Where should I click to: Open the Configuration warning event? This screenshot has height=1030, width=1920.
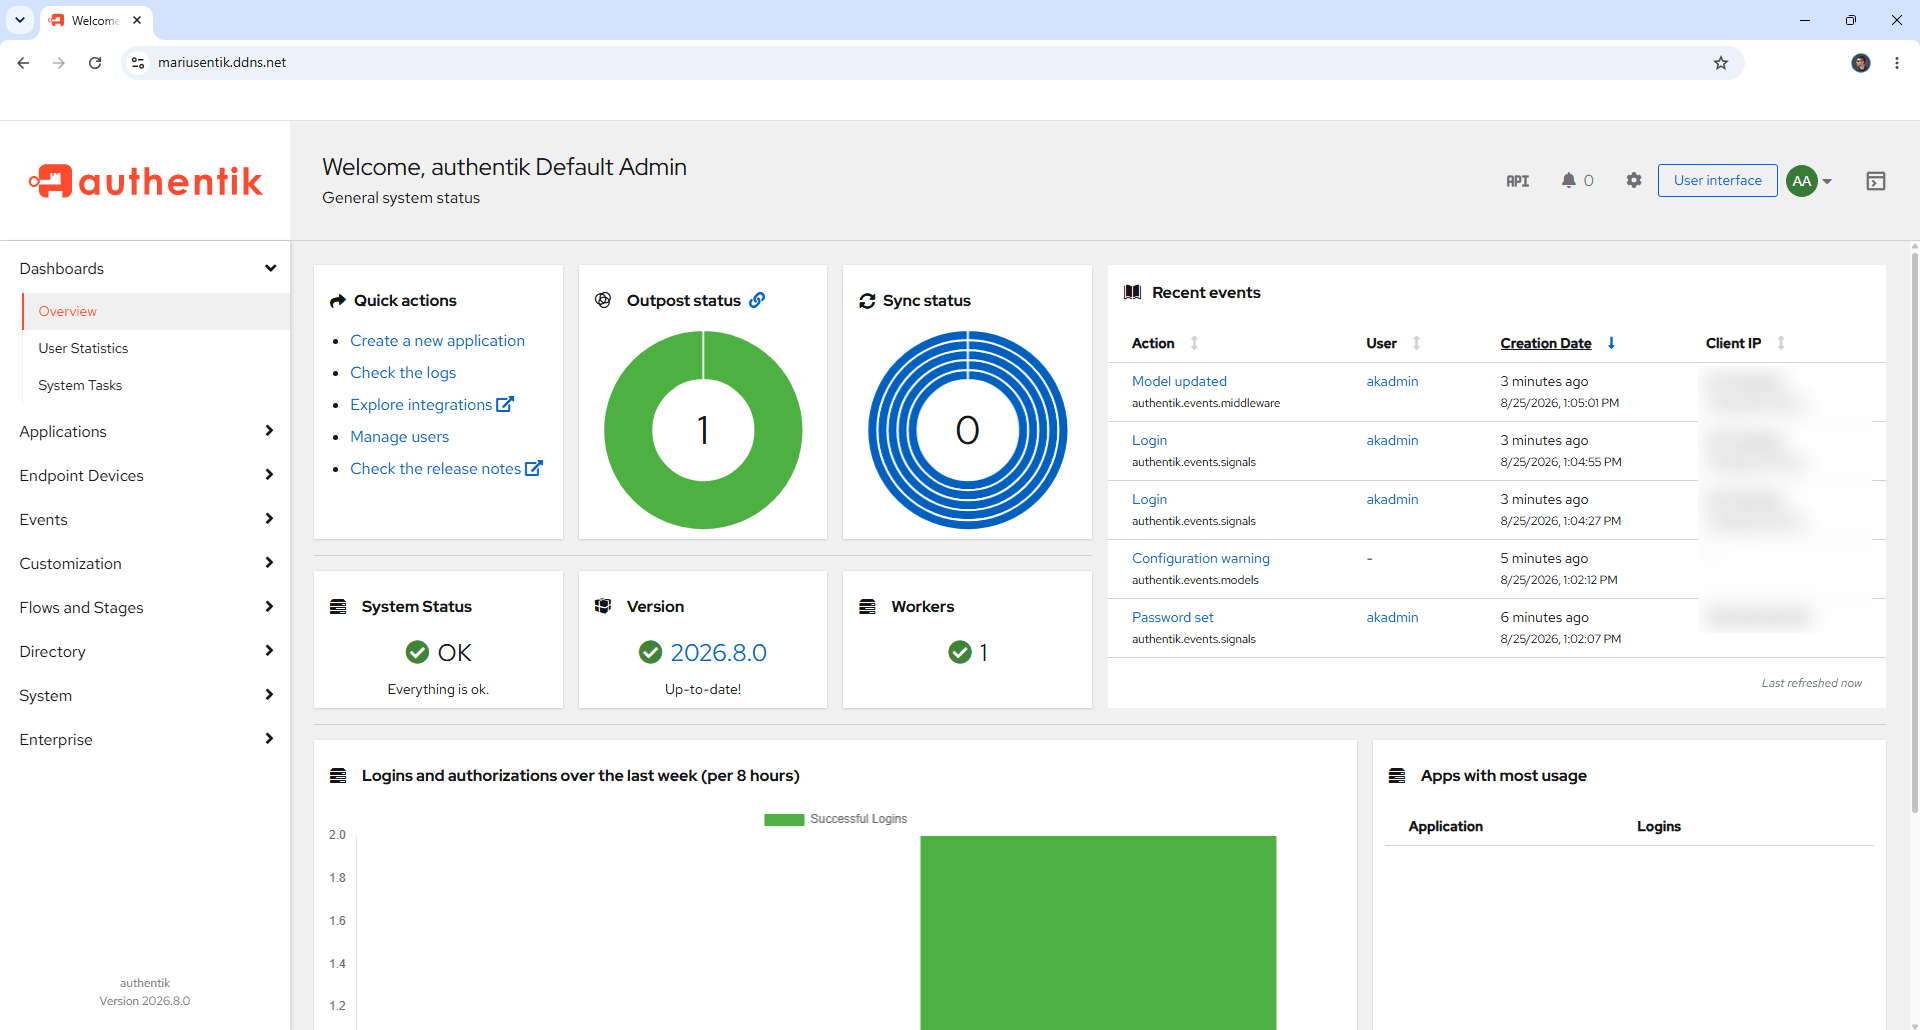pyautogui.click(x=1200, y=558)
